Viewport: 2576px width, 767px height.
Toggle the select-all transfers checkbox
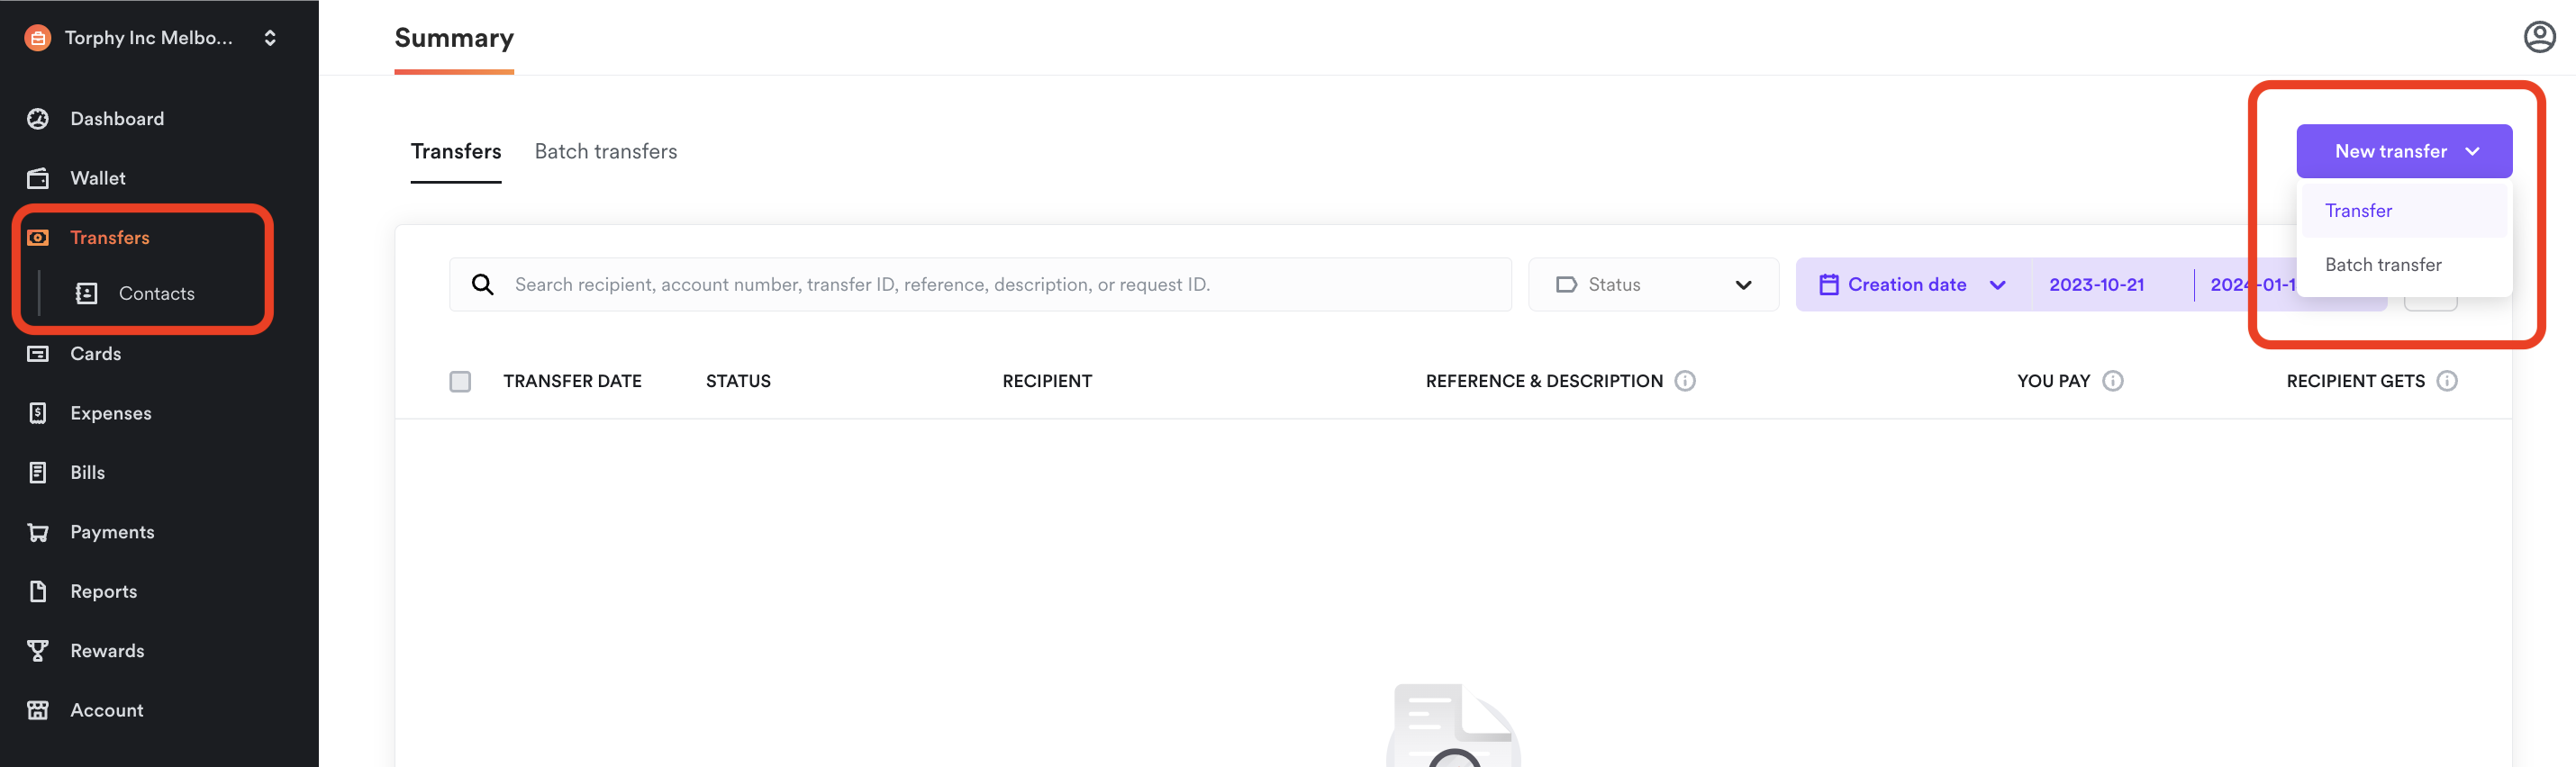coord(460,382)
